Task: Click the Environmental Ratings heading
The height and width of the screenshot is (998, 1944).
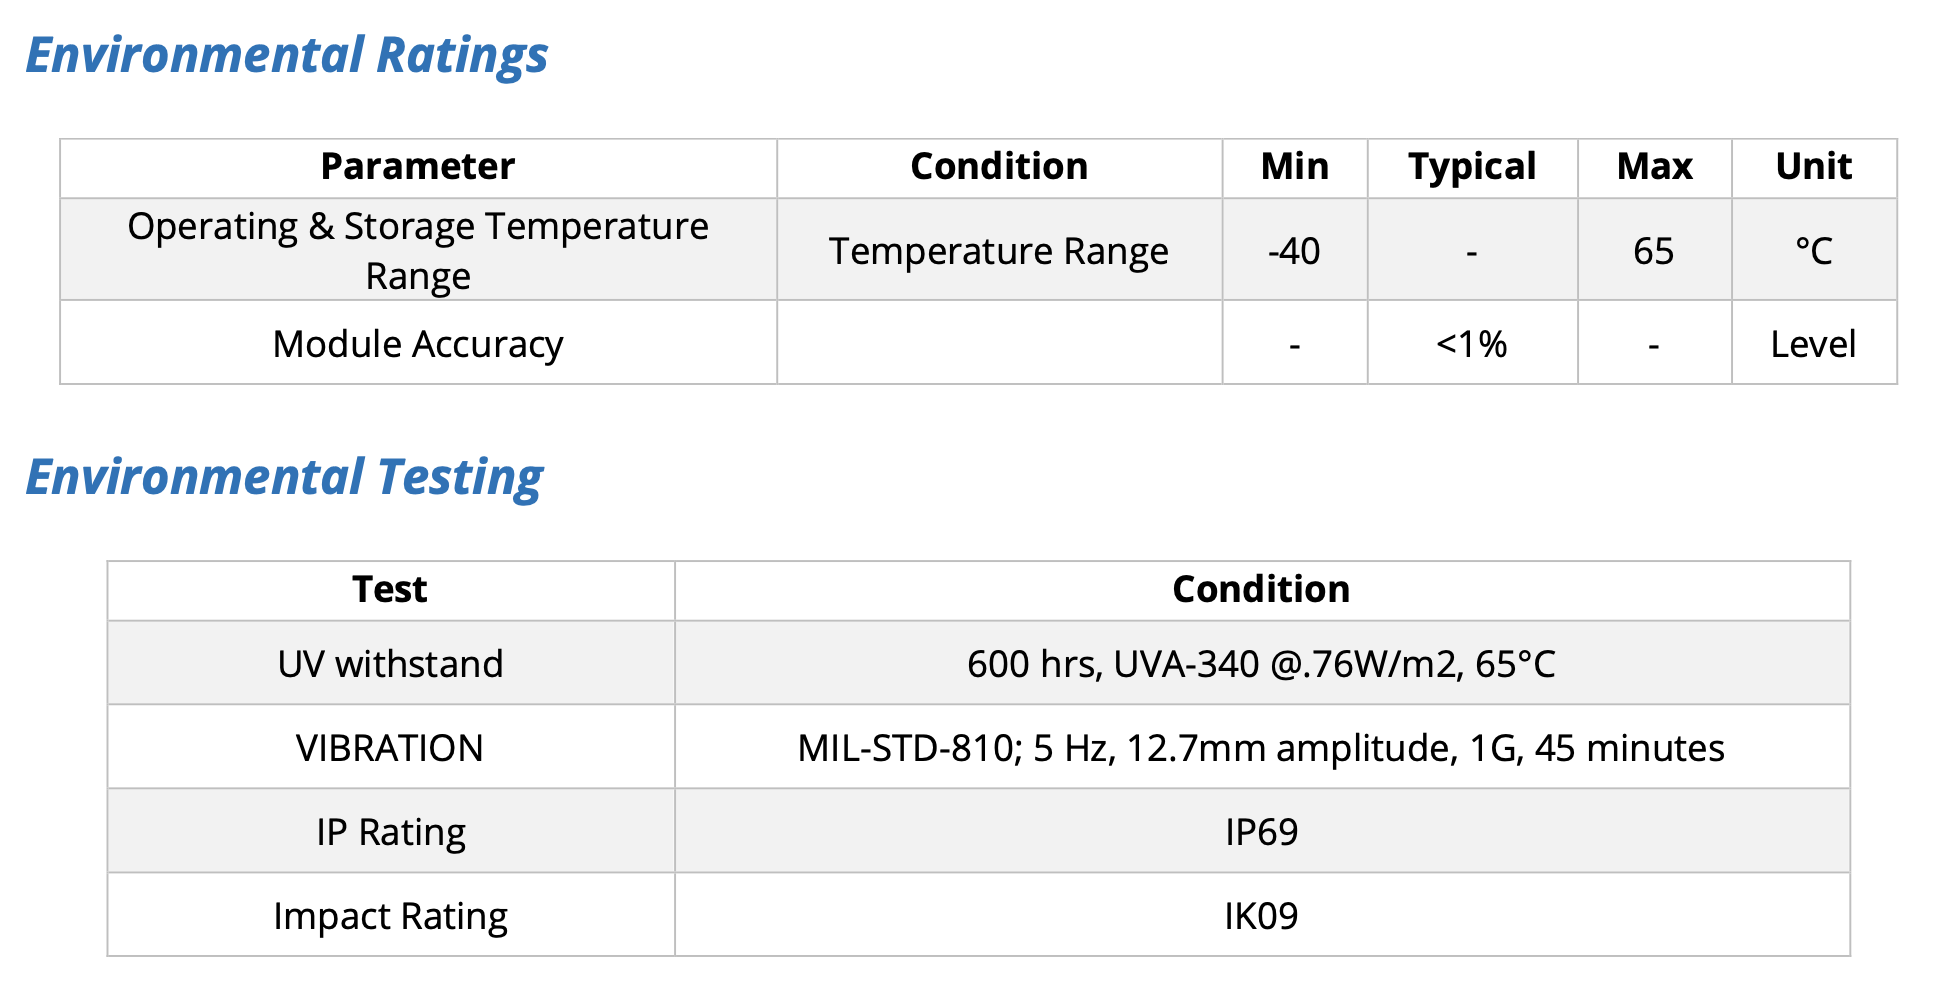Action: point(286,56)
